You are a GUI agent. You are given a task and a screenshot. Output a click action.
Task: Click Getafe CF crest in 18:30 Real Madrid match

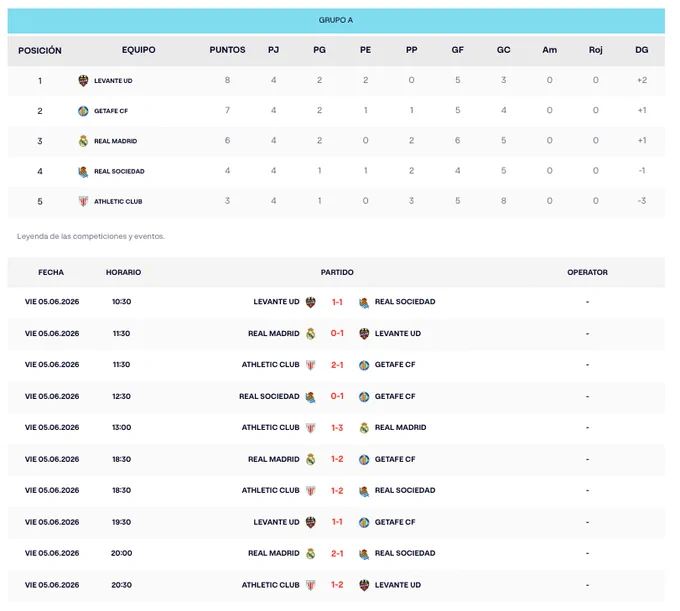click(x=364, y=460)
